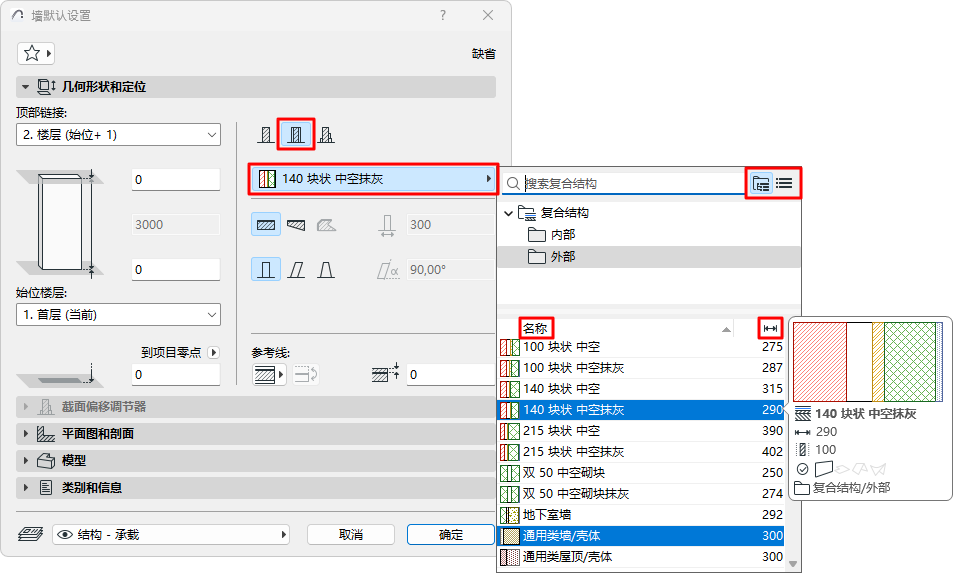The width and height of the screenshot is (953, 573).
Task: Open the 顶部链接 楼层 dropdown
Action: click(x=118, y=135)
